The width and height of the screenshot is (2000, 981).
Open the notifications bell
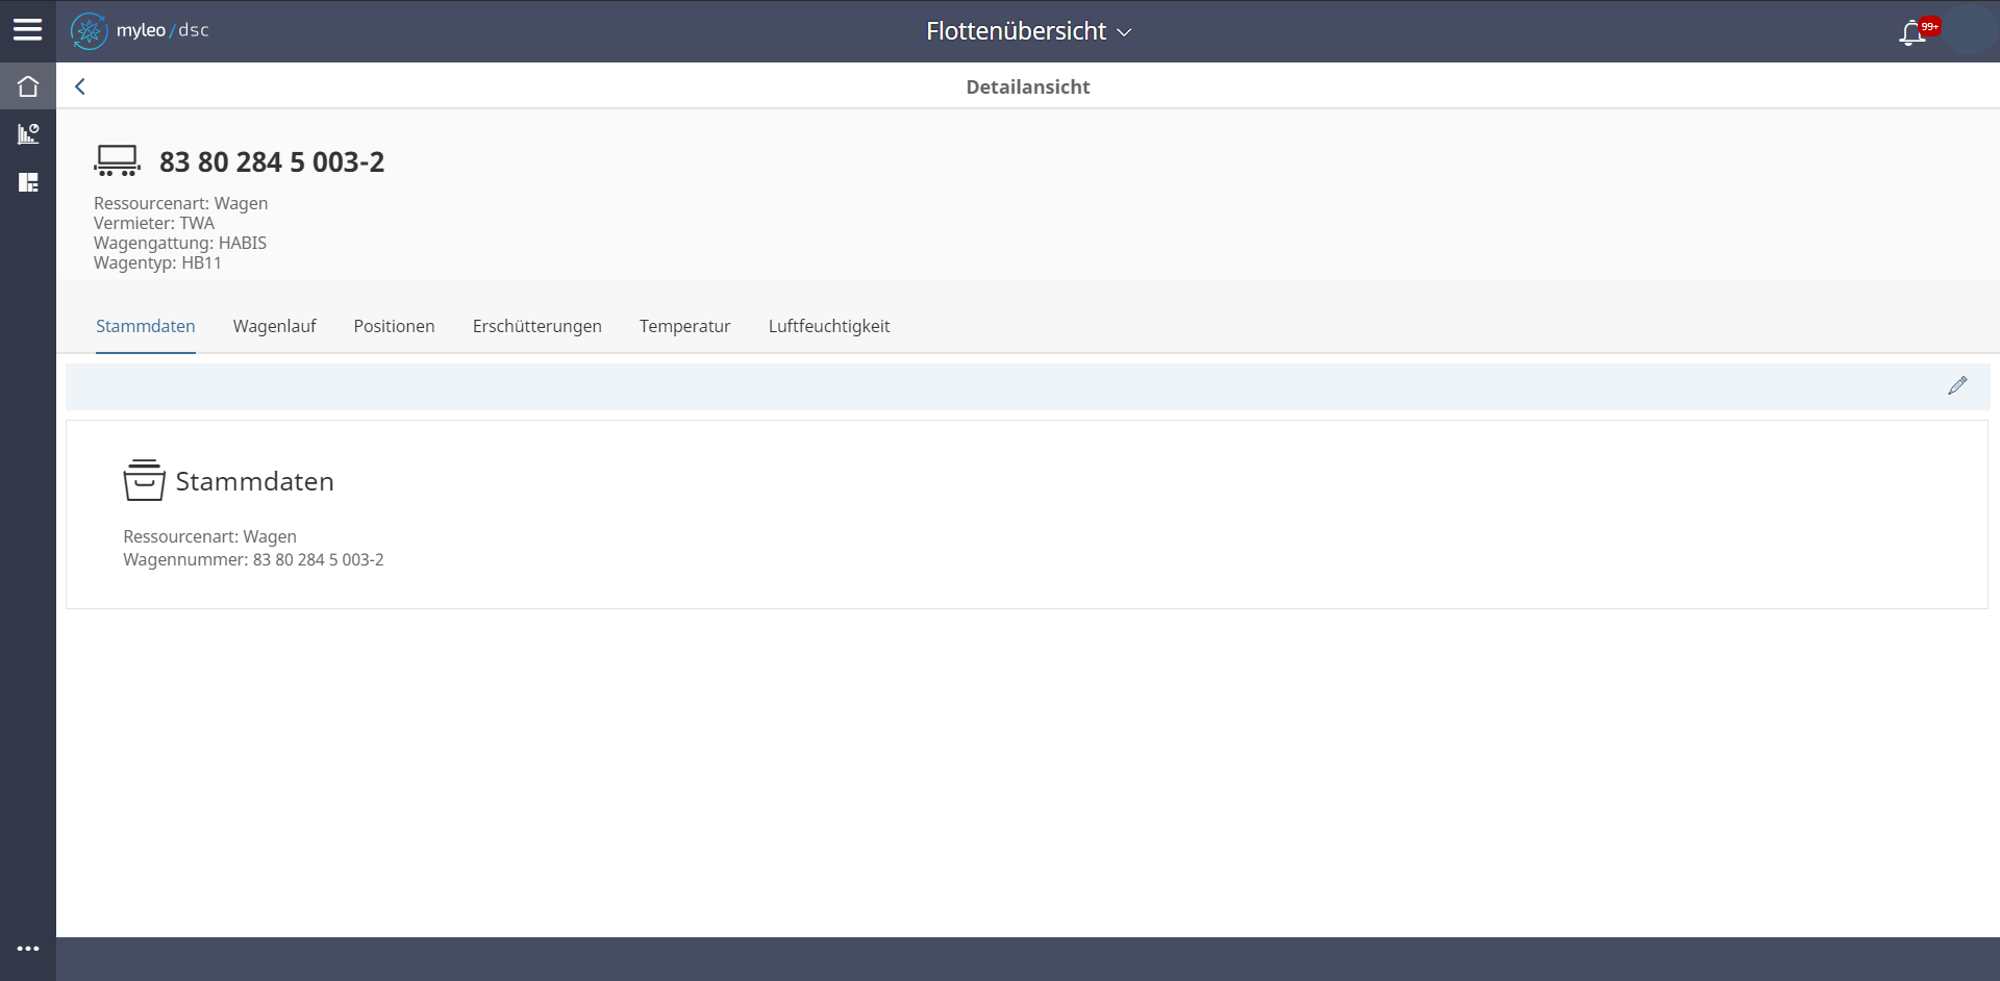click(x=1912, y=33)
